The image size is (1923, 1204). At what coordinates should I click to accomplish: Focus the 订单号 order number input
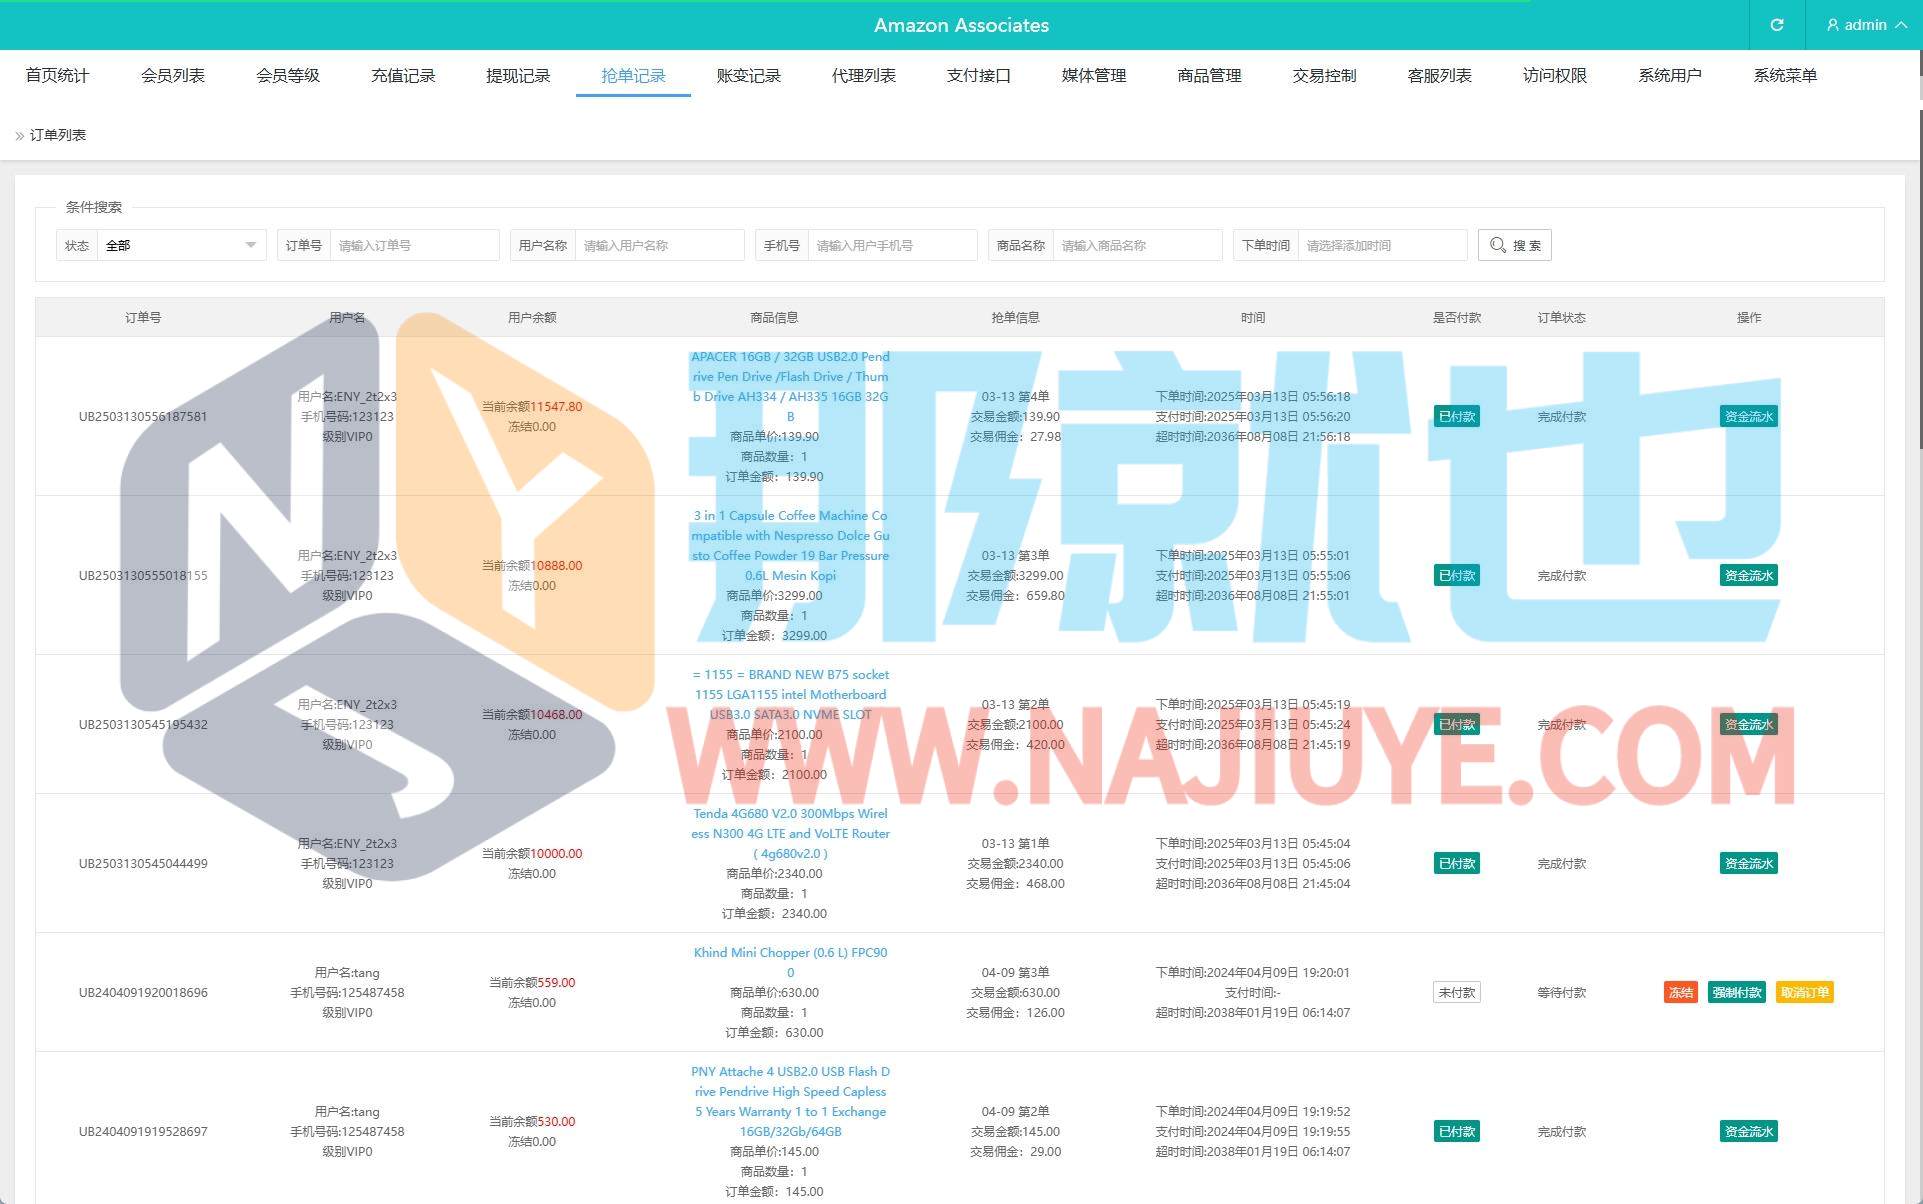413,245
